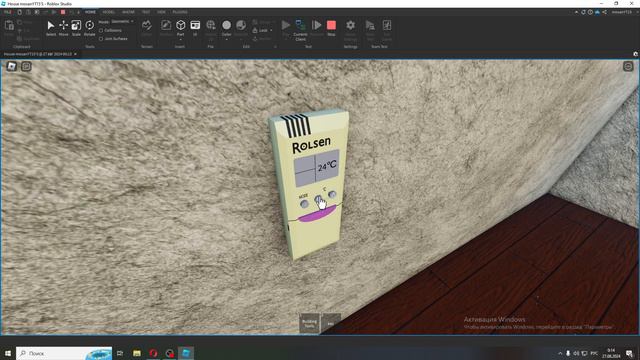Image resolution: width=640 pixels, height=360 pixels.
Task: Click the red stop square in quick access bar
Action: click(63, 12)
